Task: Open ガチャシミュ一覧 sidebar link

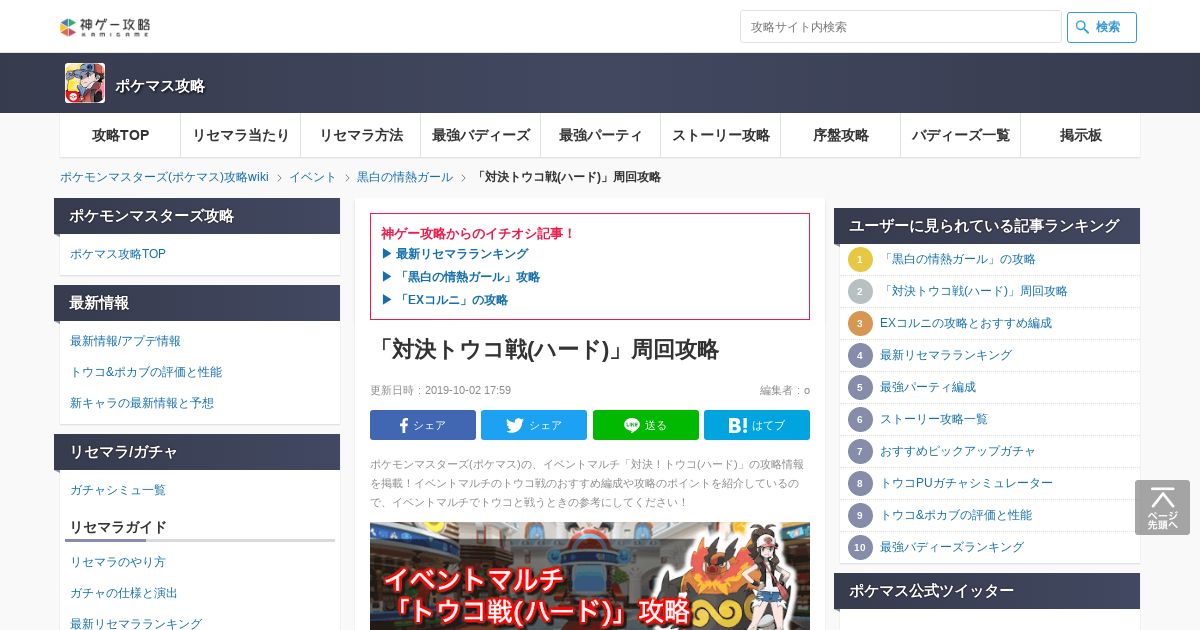Action: (x=118, y=490)
